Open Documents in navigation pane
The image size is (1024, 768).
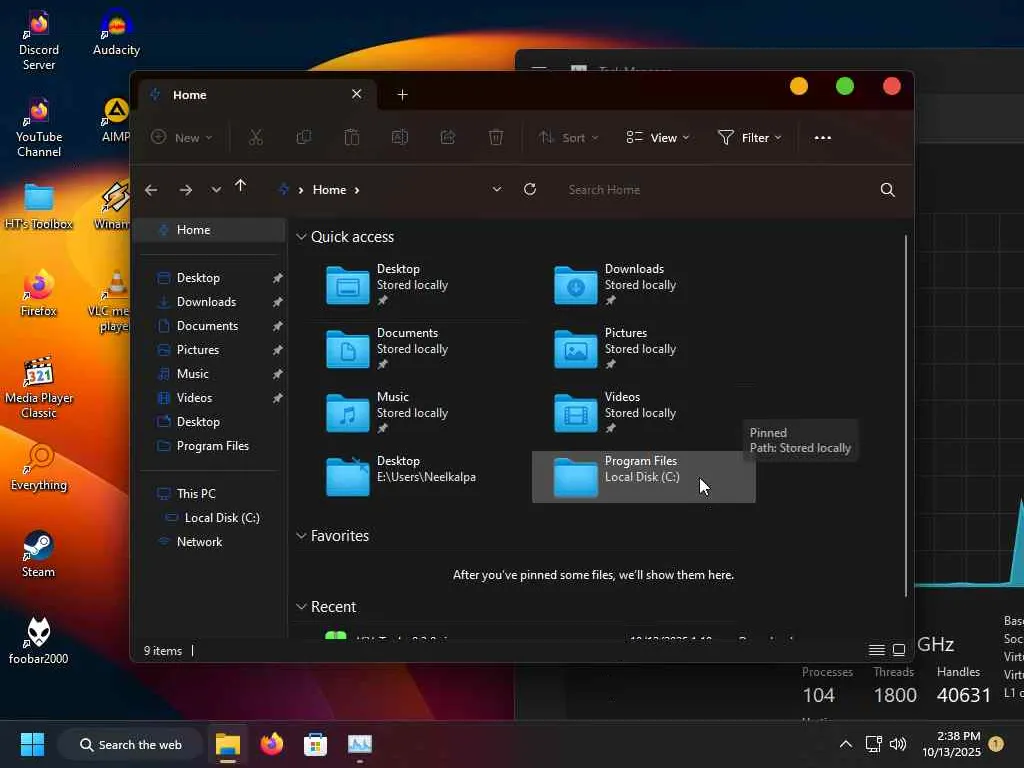tap(210, 326)
